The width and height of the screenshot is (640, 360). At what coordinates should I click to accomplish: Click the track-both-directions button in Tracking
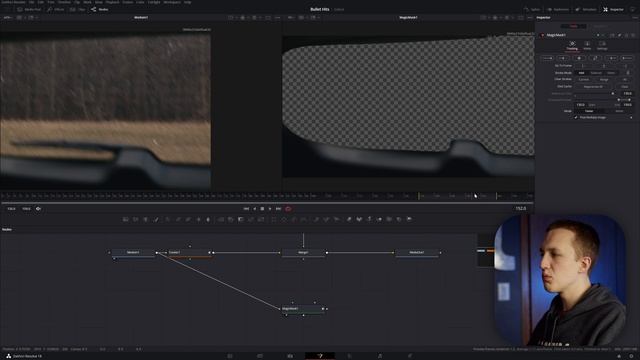tap(596, 58)
